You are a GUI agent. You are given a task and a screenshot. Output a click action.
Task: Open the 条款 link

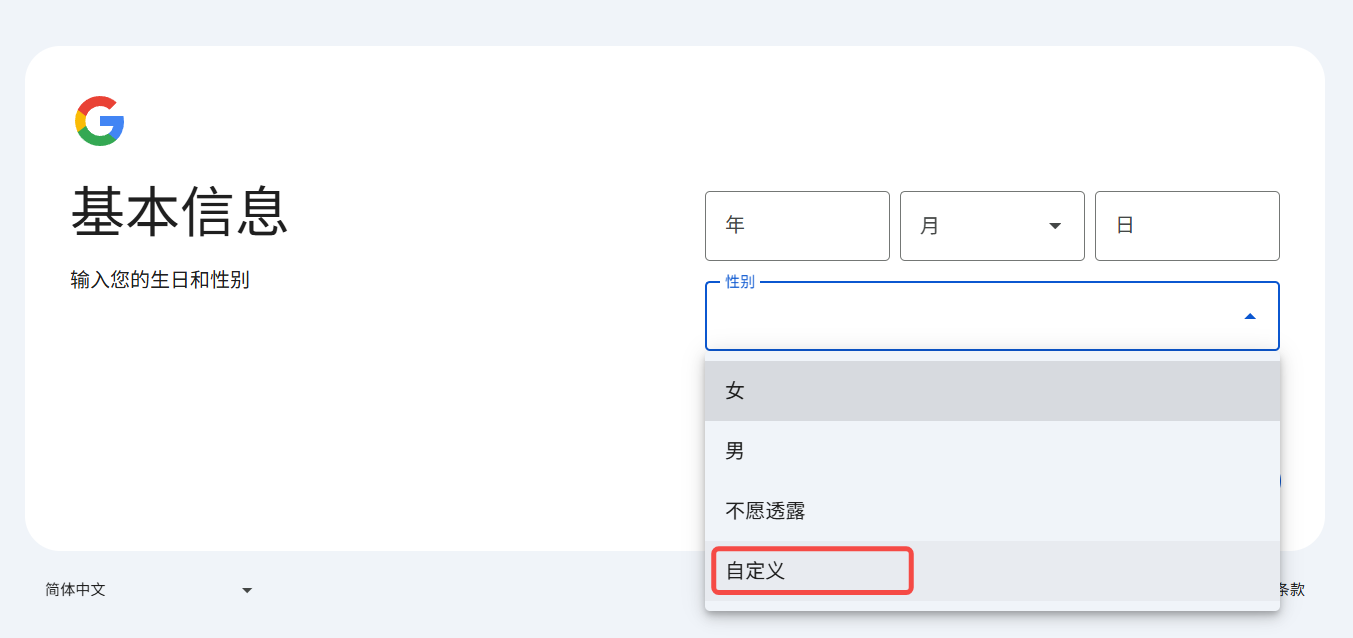1291,590
